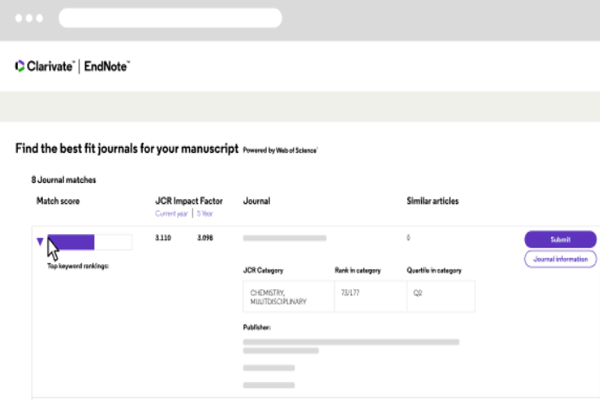600x400 pixels.
Task: Switch impact factor to 5 Year
Action: tap(204, 214)
